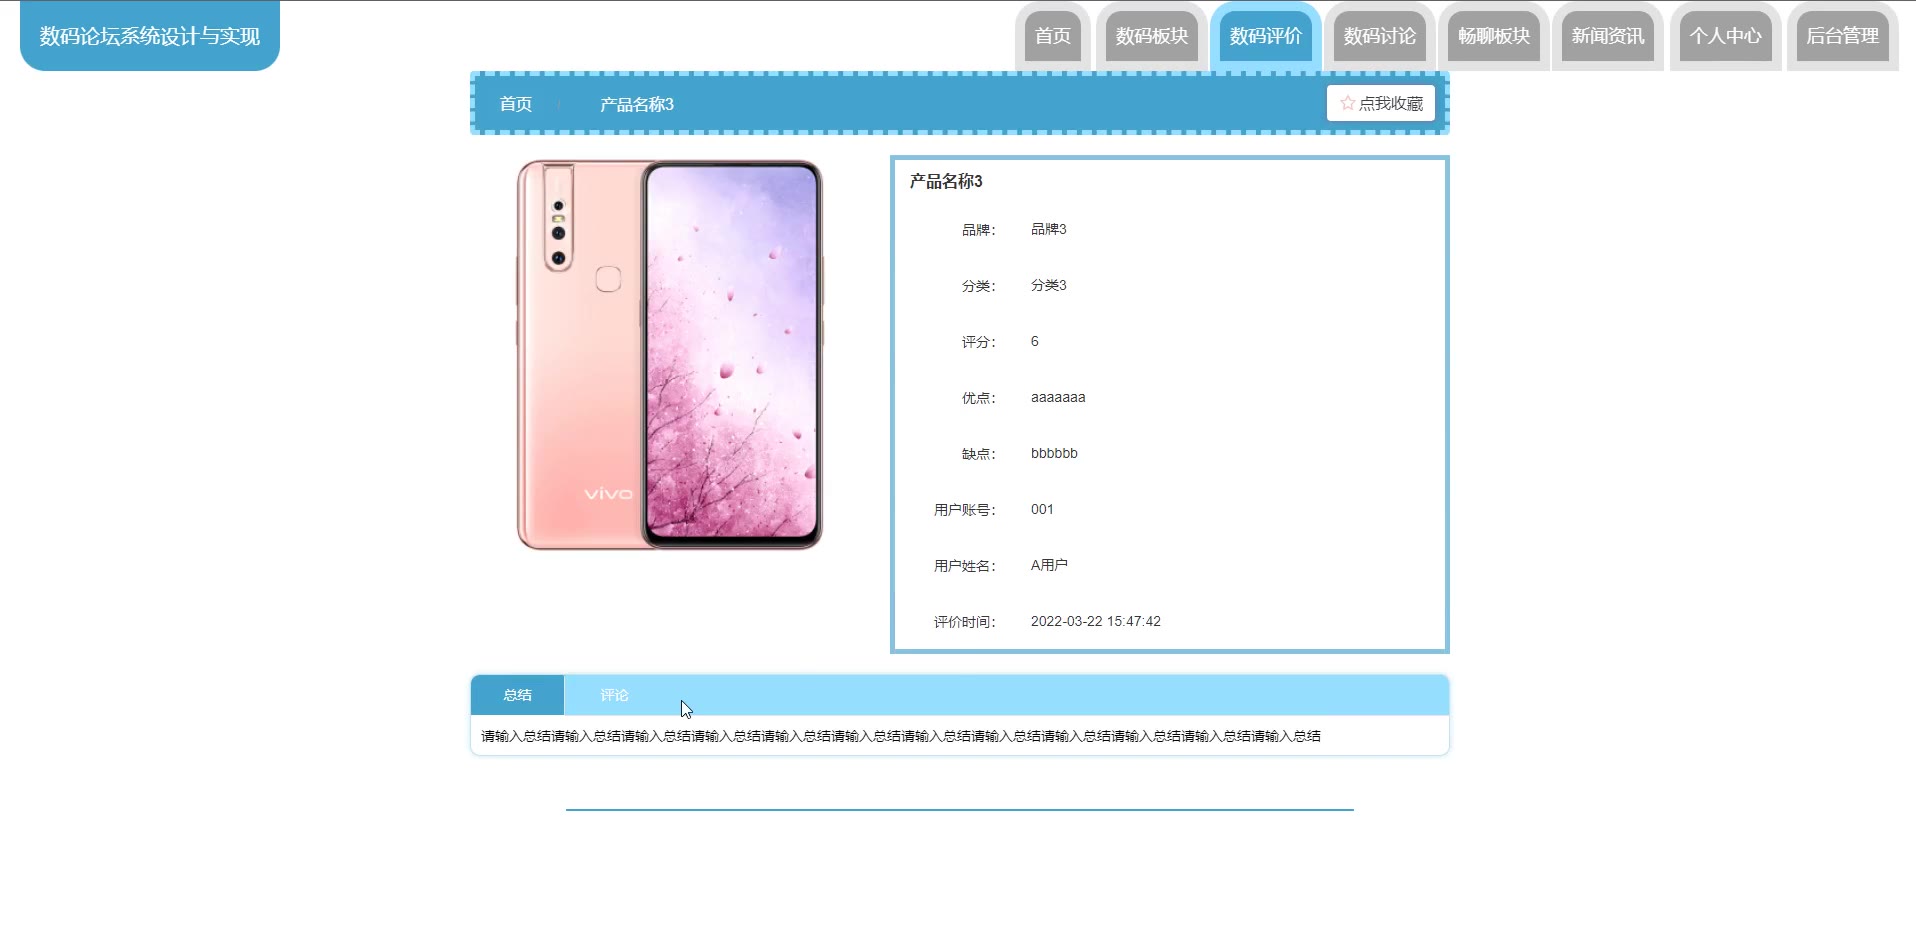Open the 首页 navigation tab
The height and width of the screenshot is (932, 1916).
click(1052, 36)
